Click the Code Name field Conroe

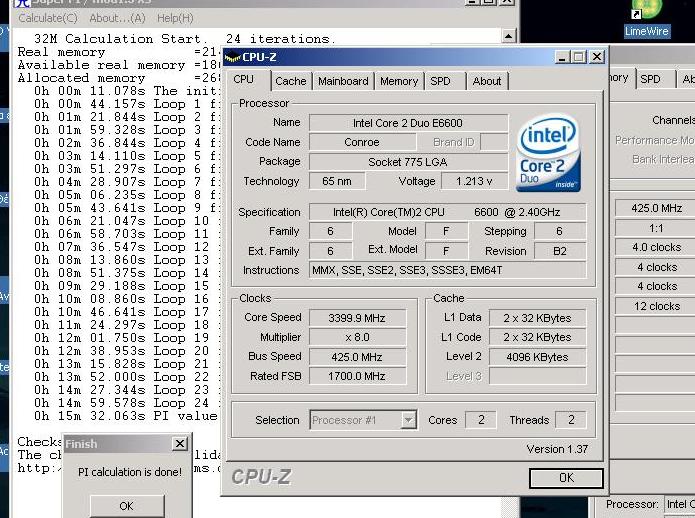[x=362, y=142]
